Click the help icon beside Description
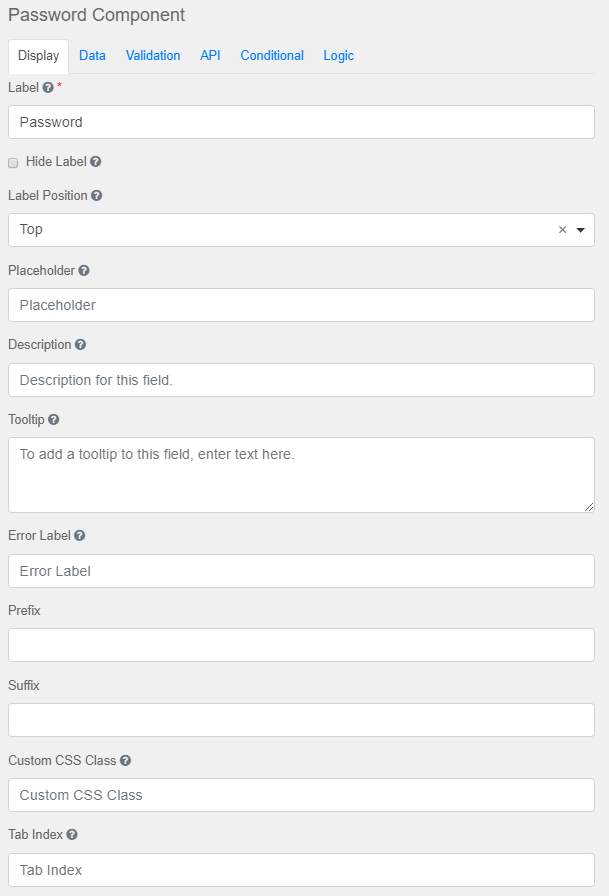 (x=82, y=345)
